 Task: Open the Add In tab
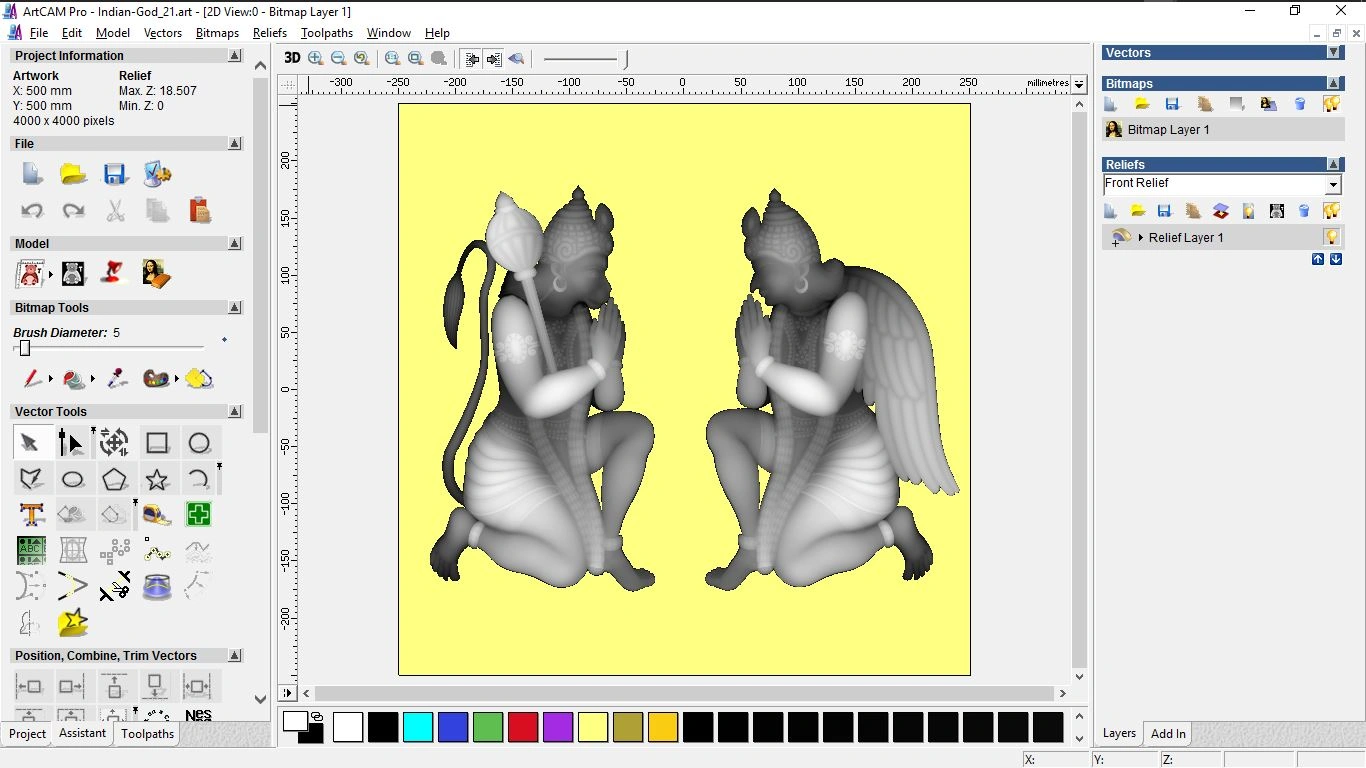1168,733
